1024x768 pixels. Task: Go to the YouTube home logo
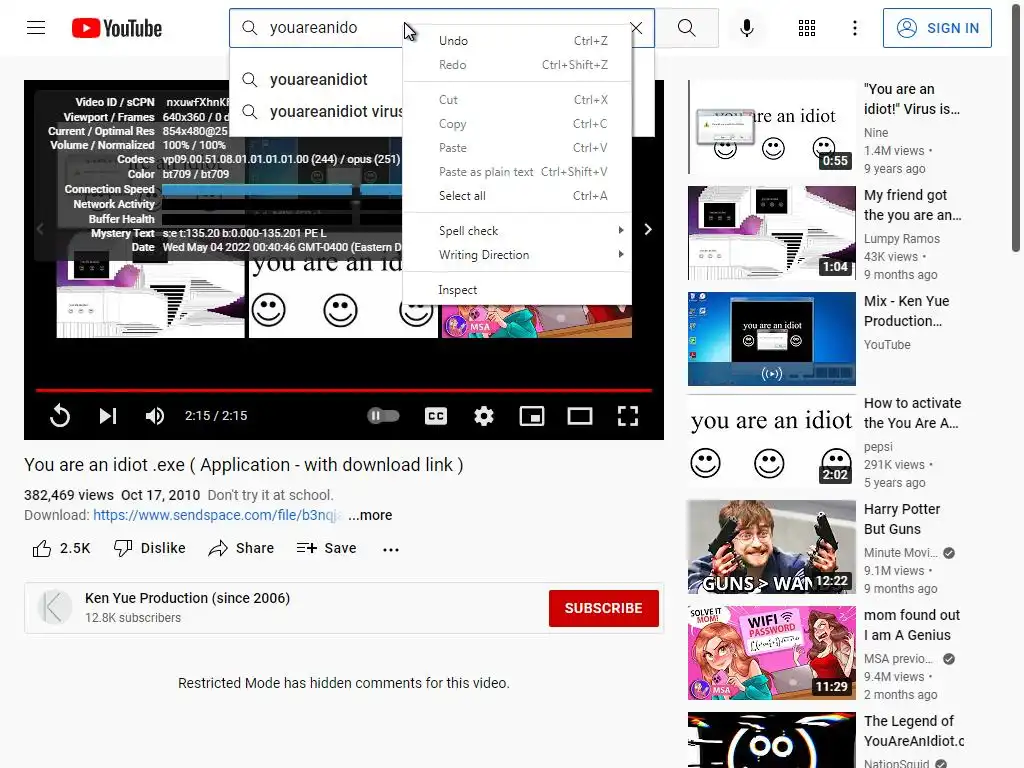point(117,28)
